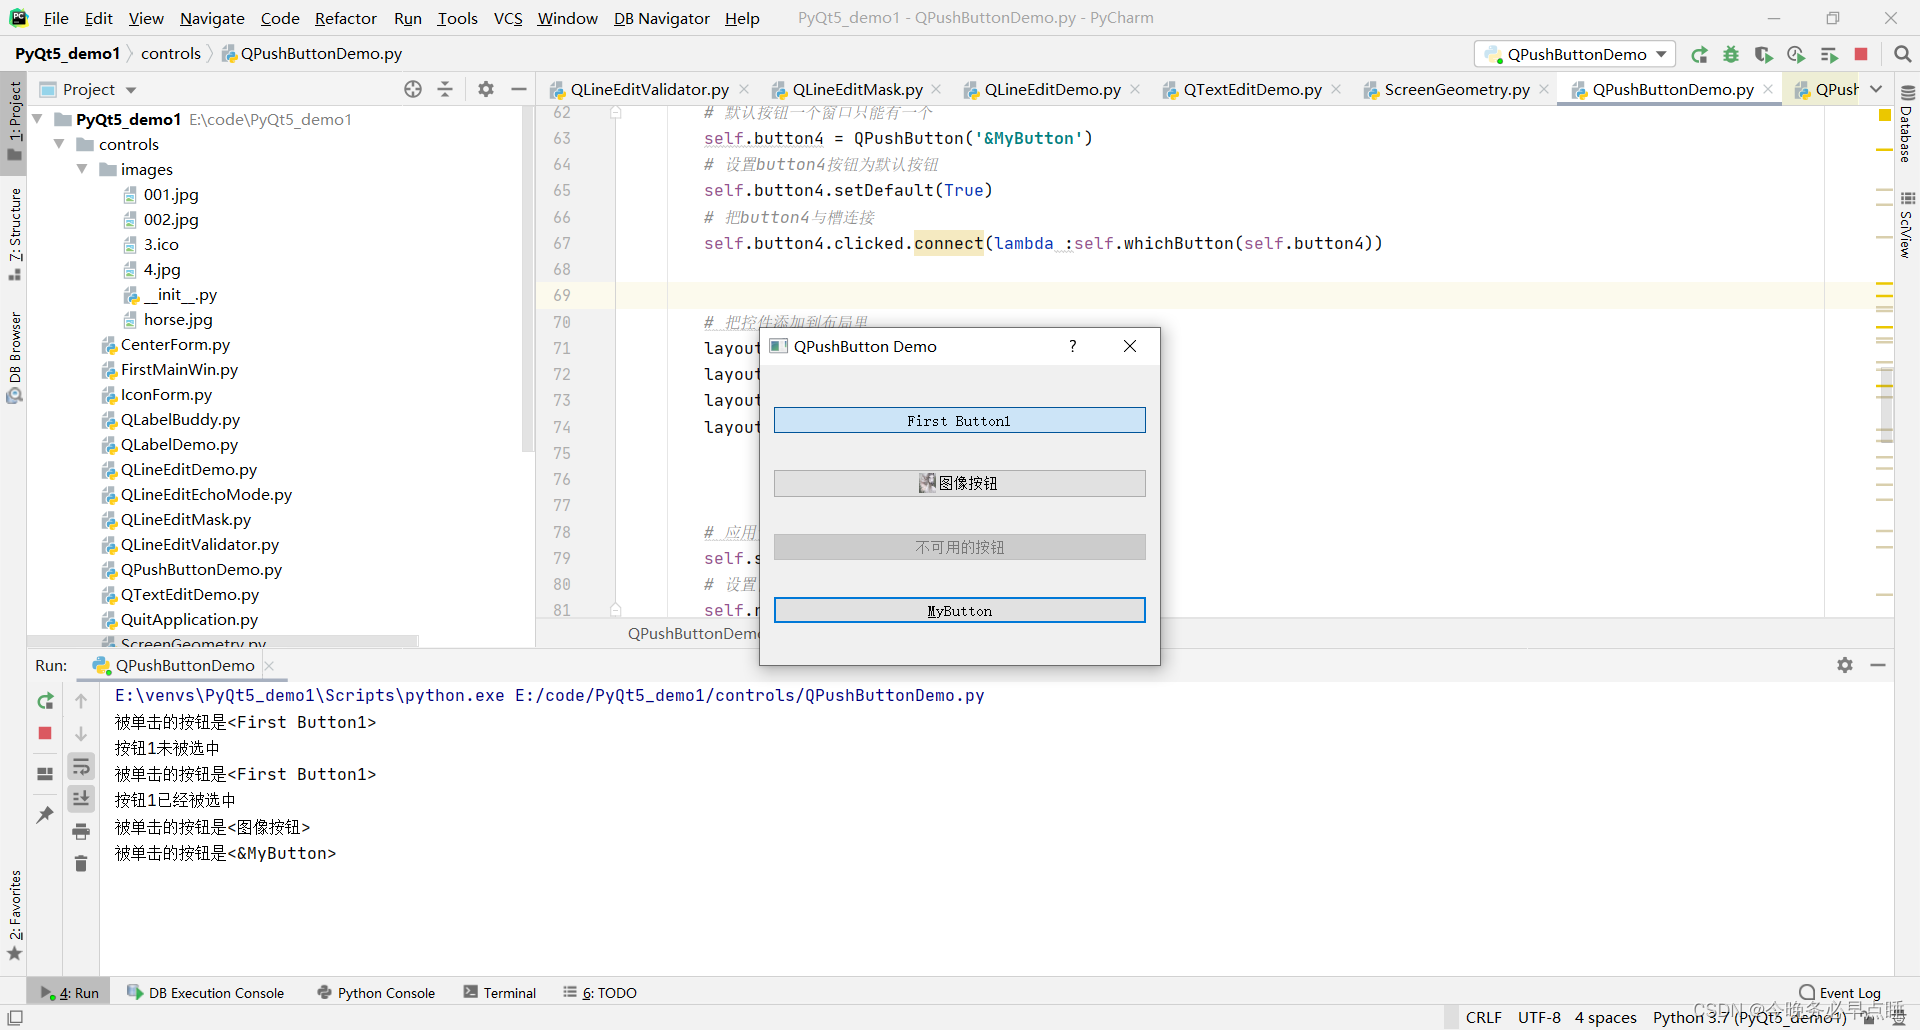Open the DB Browser side tool window
This screenshot has height=1030, width=1920.
[15, 356]
